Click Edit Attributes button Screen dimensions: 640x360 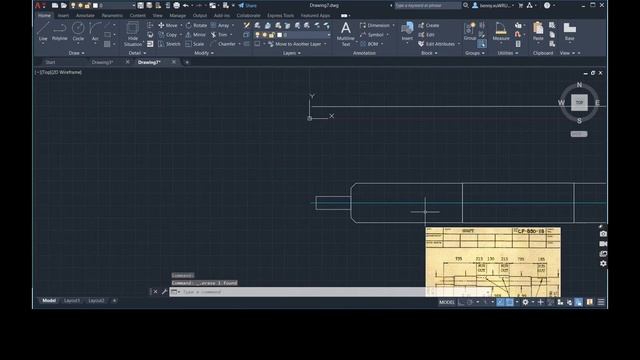436,44
